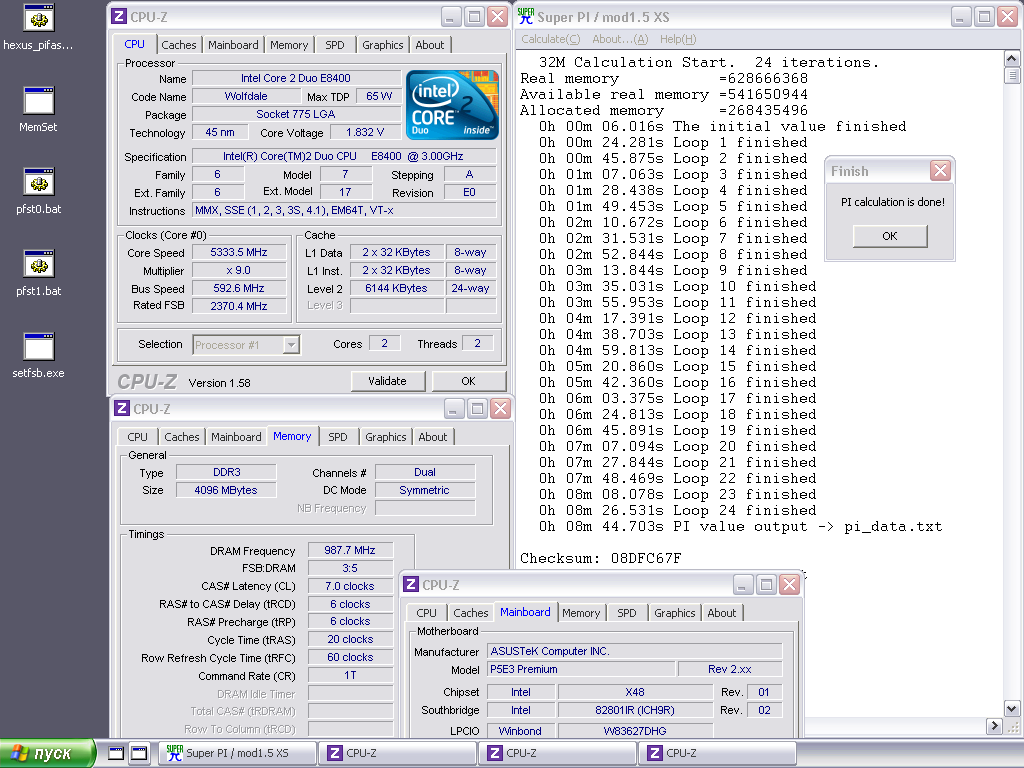Click the Level 2 cache value 6144 KBytes
The height and width of the screenshot is (768, 1024).
[x=396, y=288]
